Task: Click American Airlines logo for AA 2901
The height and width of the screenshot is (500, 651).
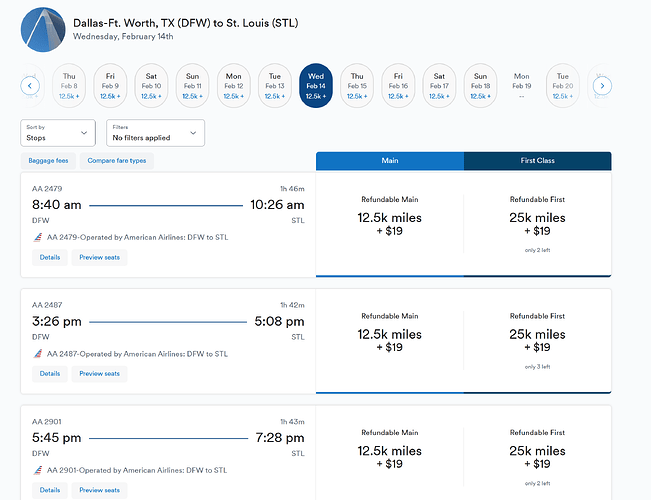Action: click(x=38, y=471)
